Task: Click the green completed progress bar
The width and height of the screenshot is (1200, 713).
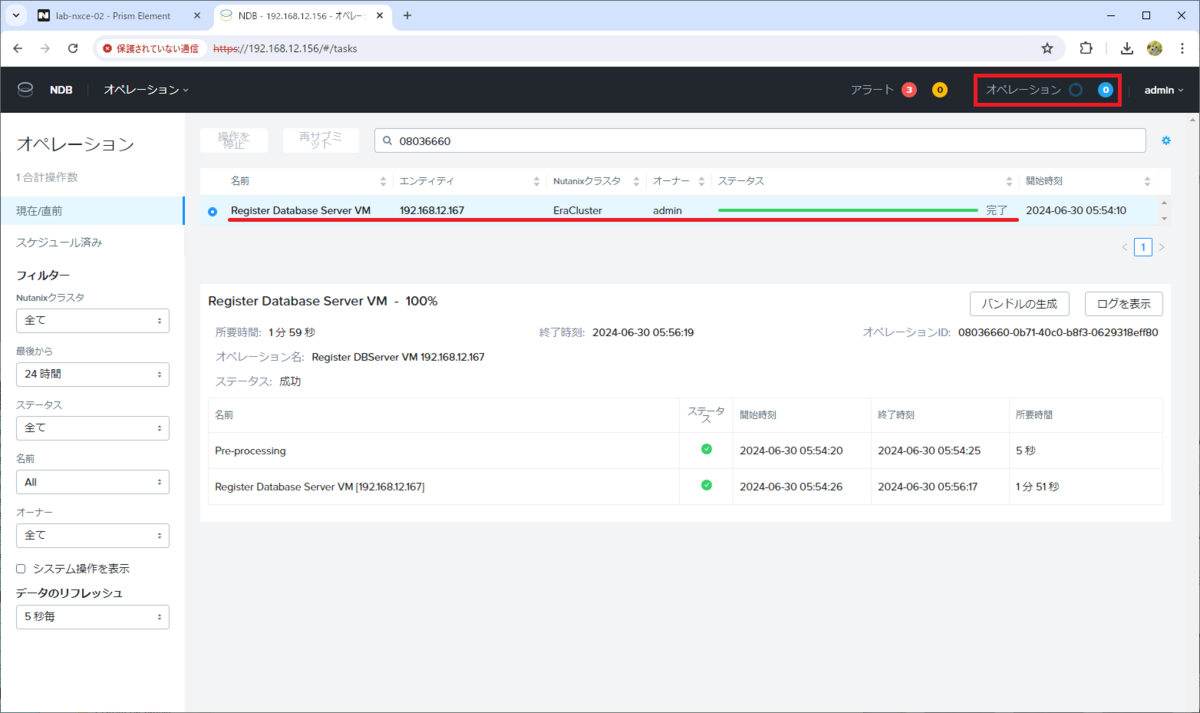Action: pyautogui.click(x=848, y=211)
